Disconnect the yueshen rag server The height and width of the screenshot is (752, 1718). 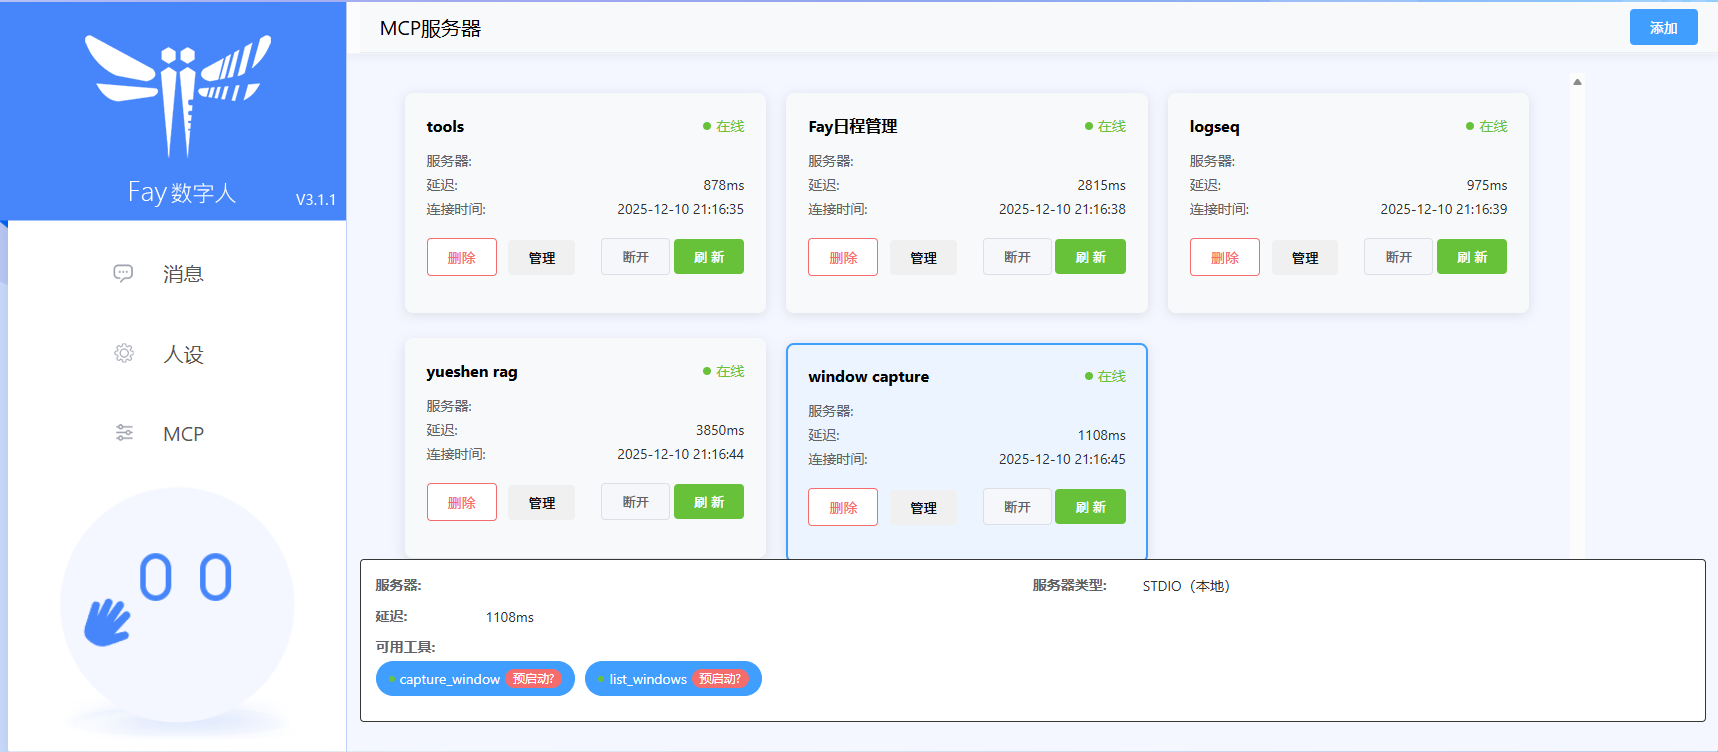(635, 502)
